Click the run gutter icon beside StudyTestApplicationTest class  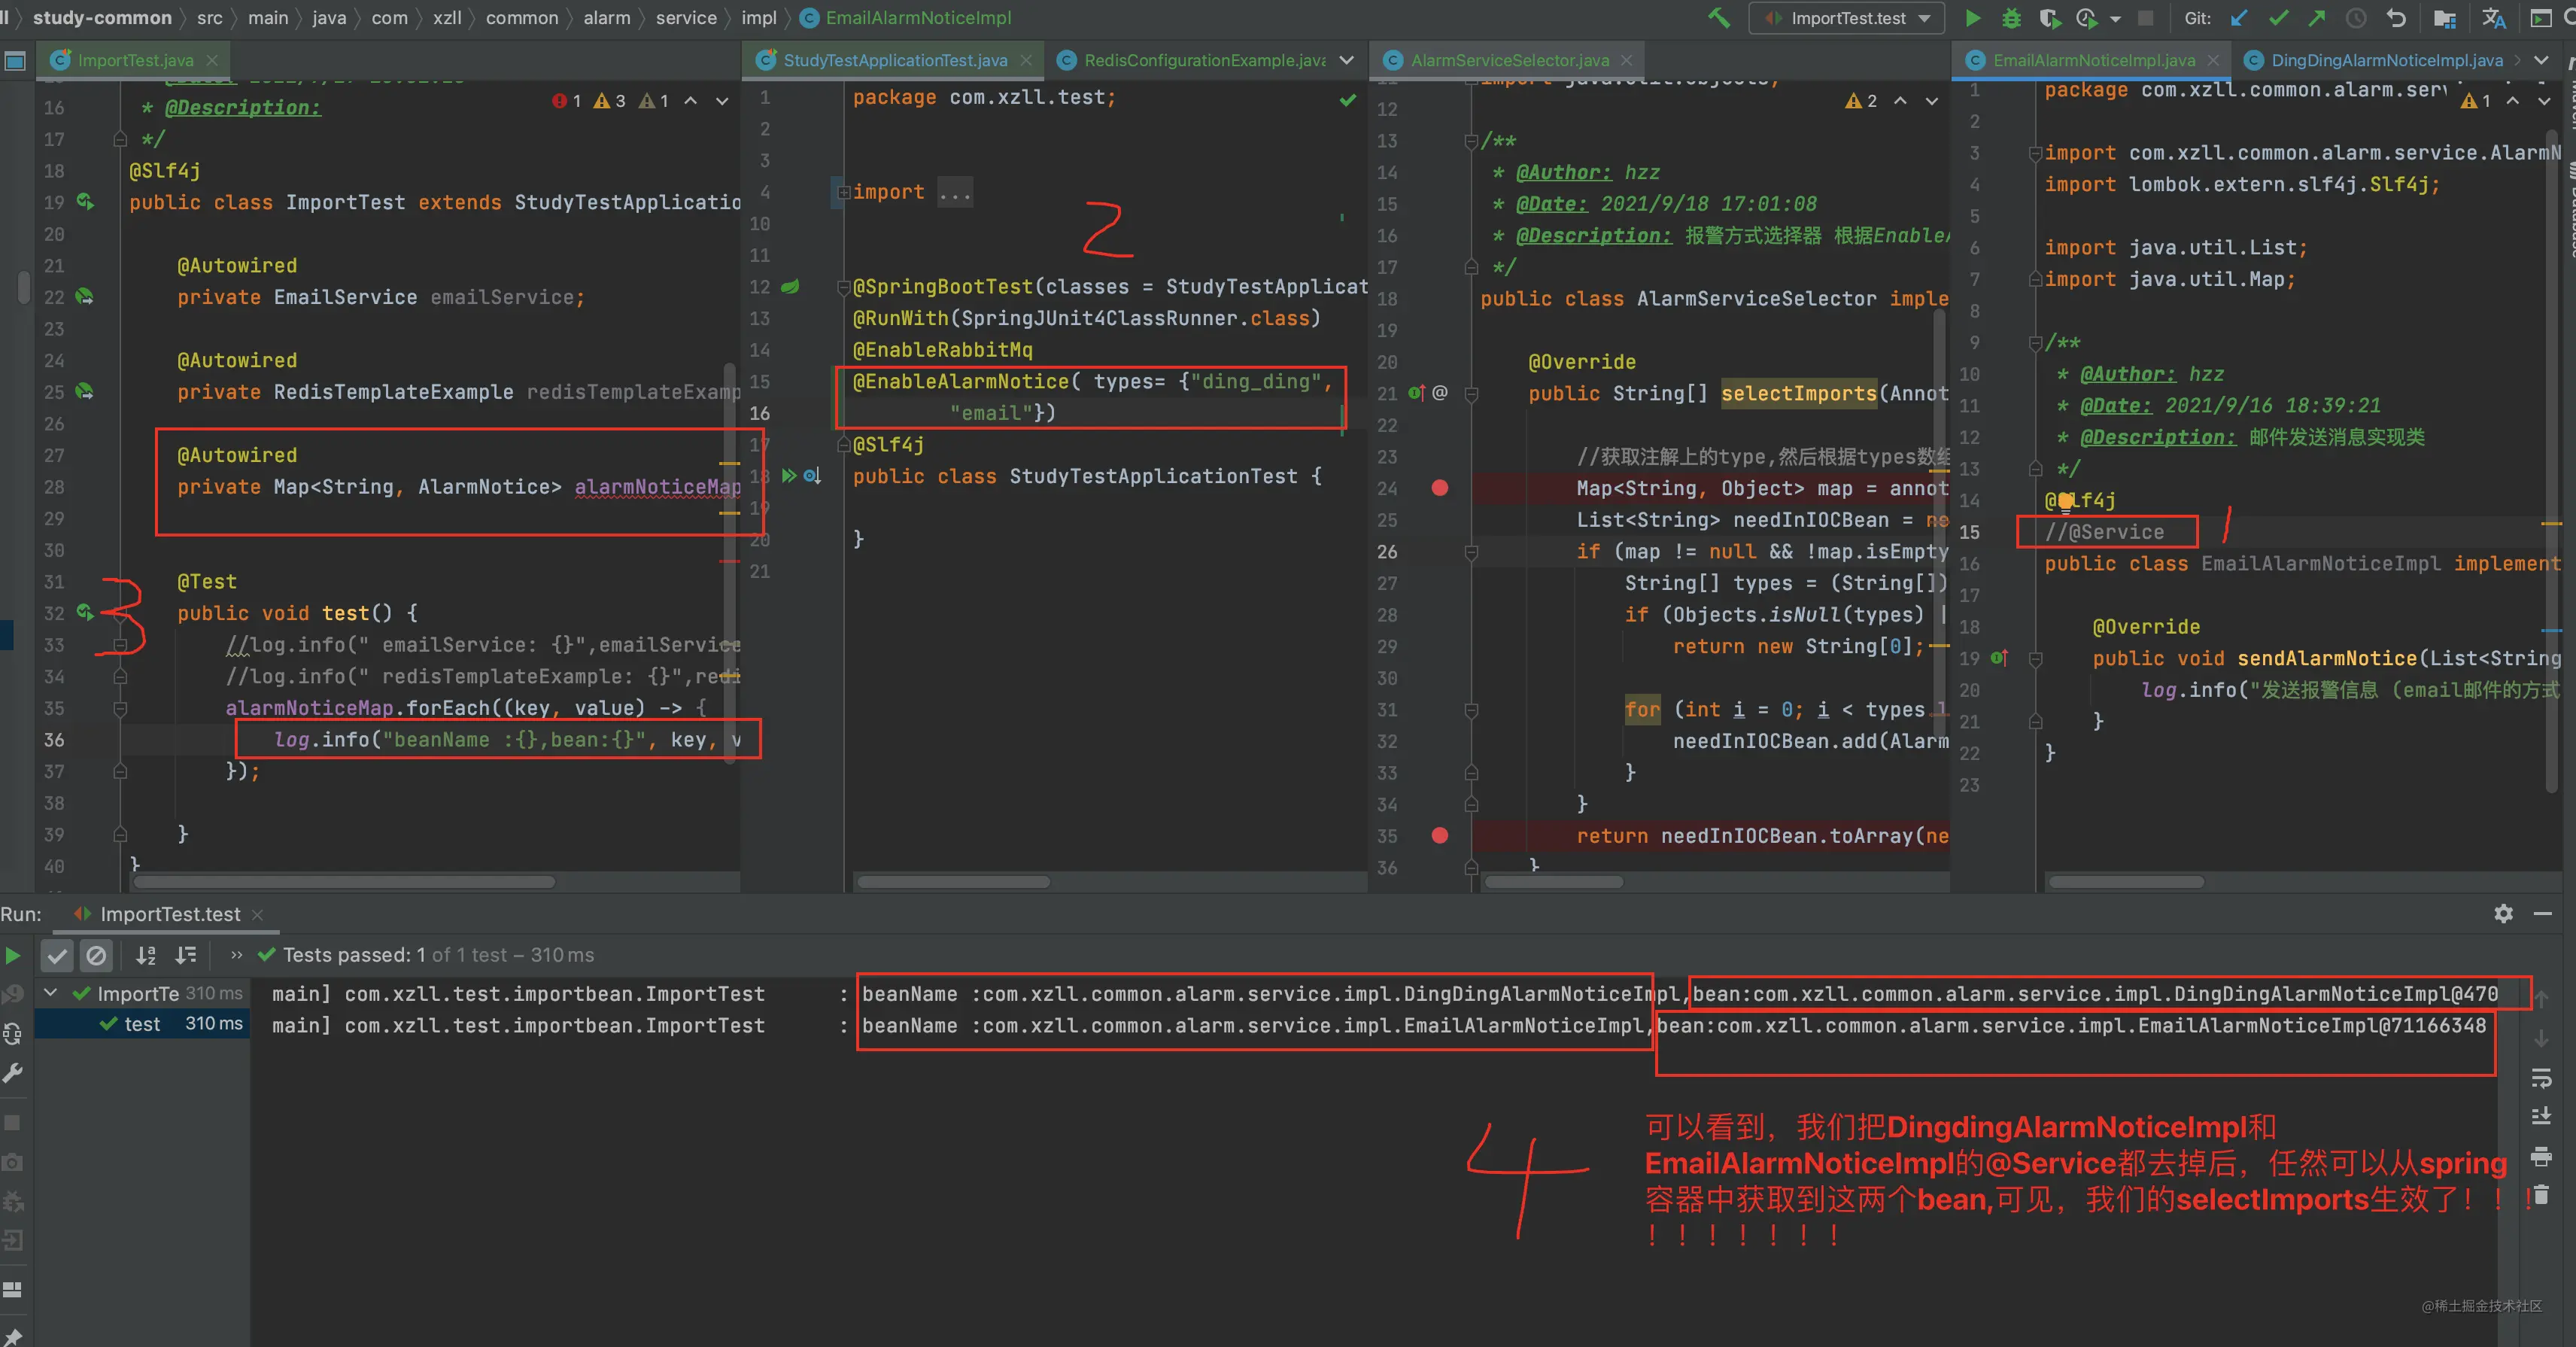pos(790,476)
